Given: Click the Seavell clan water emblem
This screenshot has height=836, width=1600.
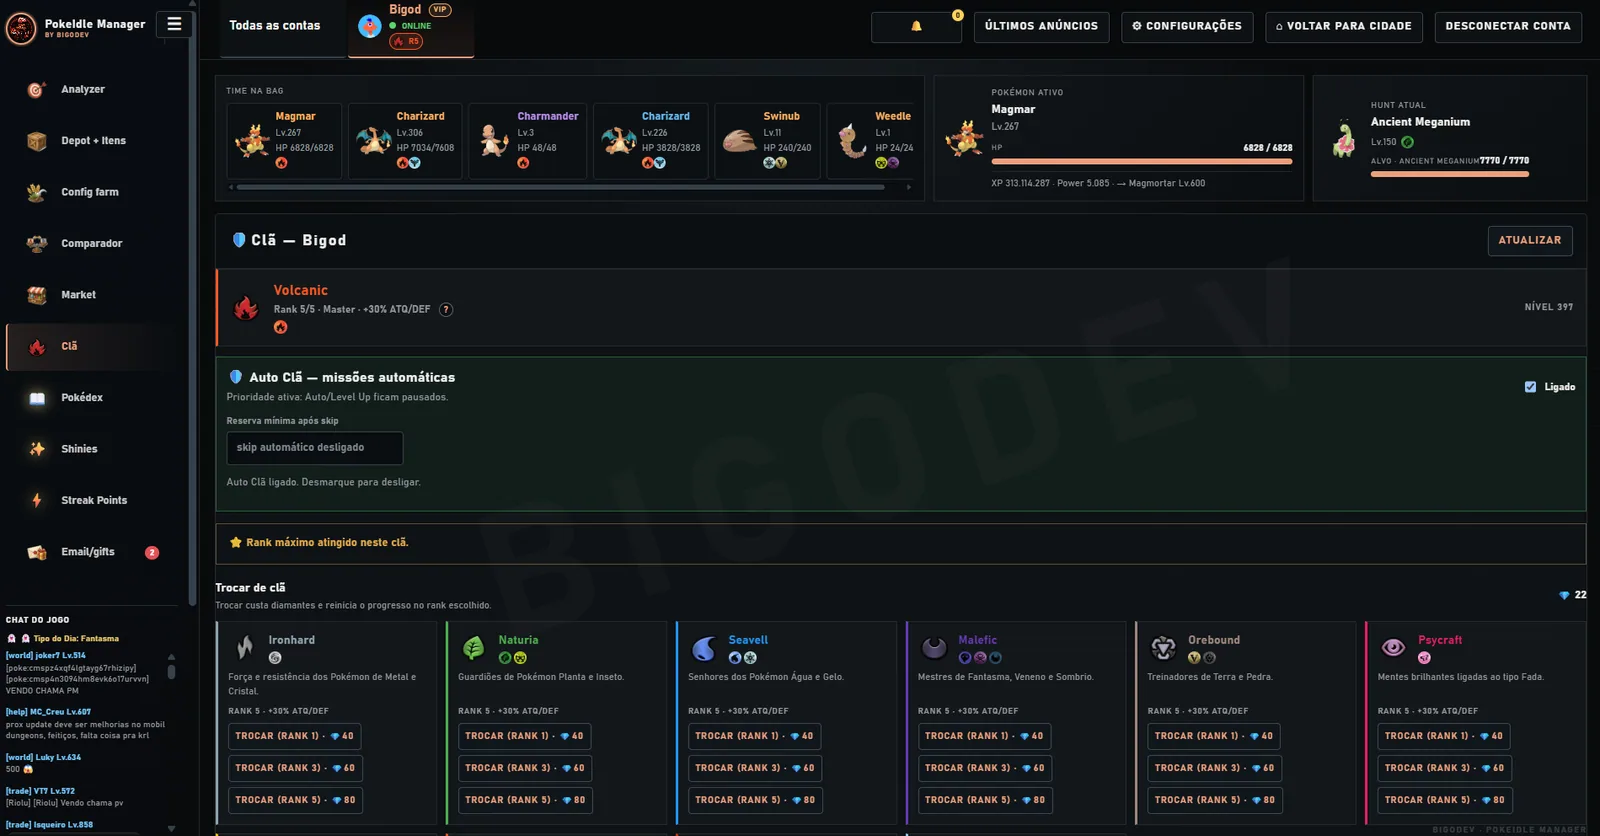Looking at the screenshot, I should pyautogui.click(x=704, y=649).
